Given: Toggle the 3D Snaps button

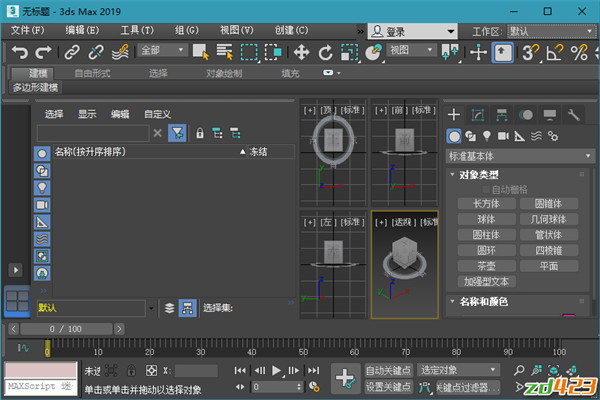Looking at the screenshot, I should pyautogui.click(x=530, y=52).
